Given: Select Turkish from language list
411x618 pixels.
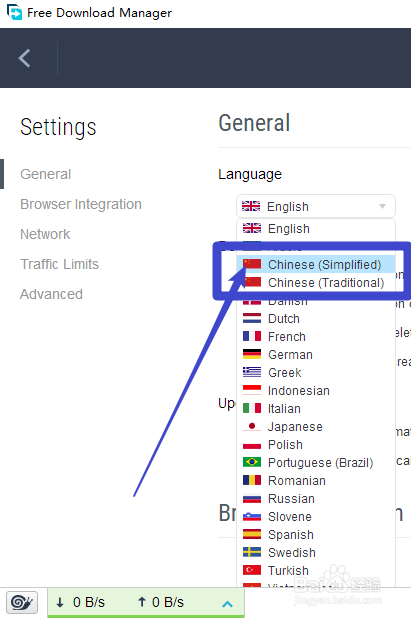Looking at the screenshot, I should 316,570.
